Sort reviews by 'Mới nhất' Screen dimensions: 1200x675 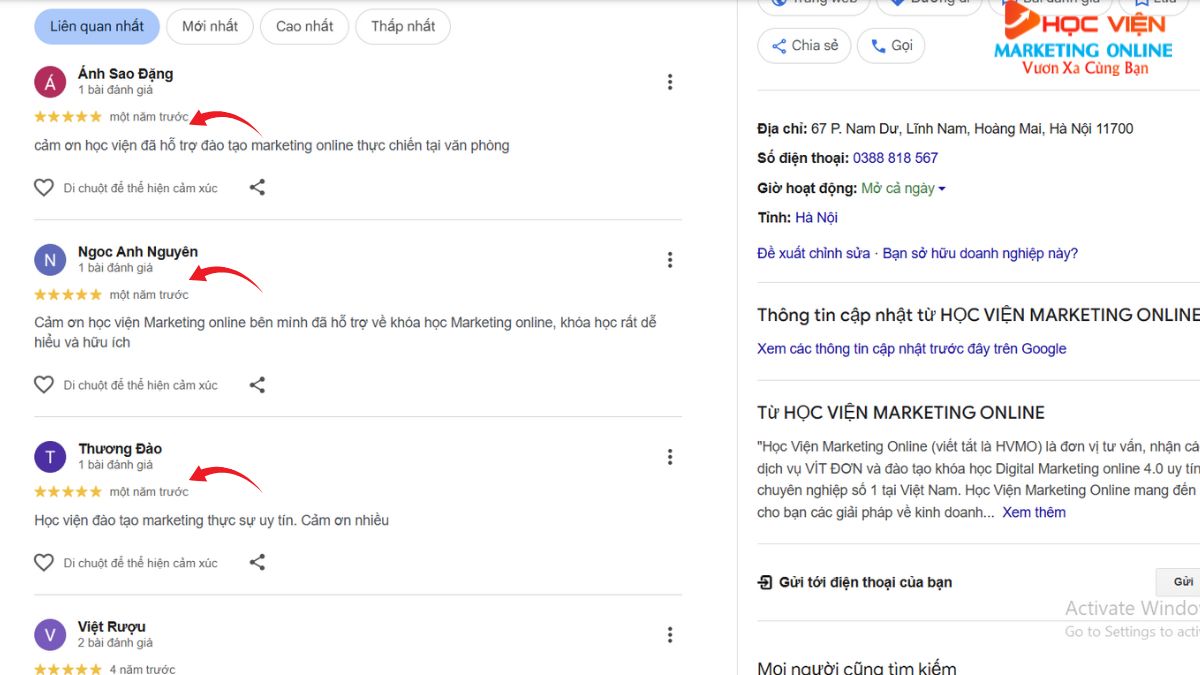[210, 26]
